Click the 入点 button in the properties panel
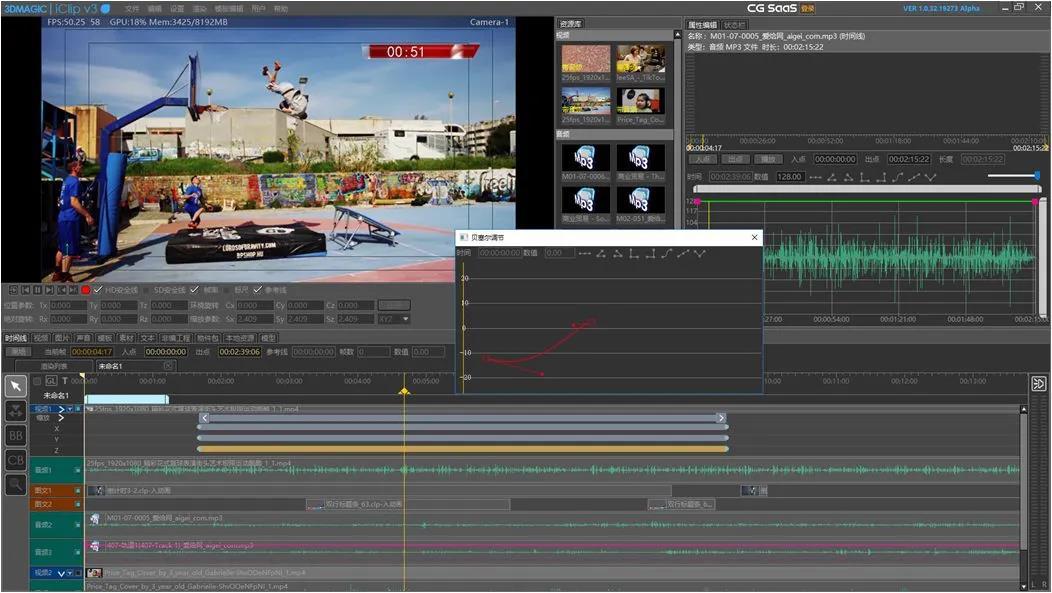Viewport: 1052px width, 593px height. point(703,159)
